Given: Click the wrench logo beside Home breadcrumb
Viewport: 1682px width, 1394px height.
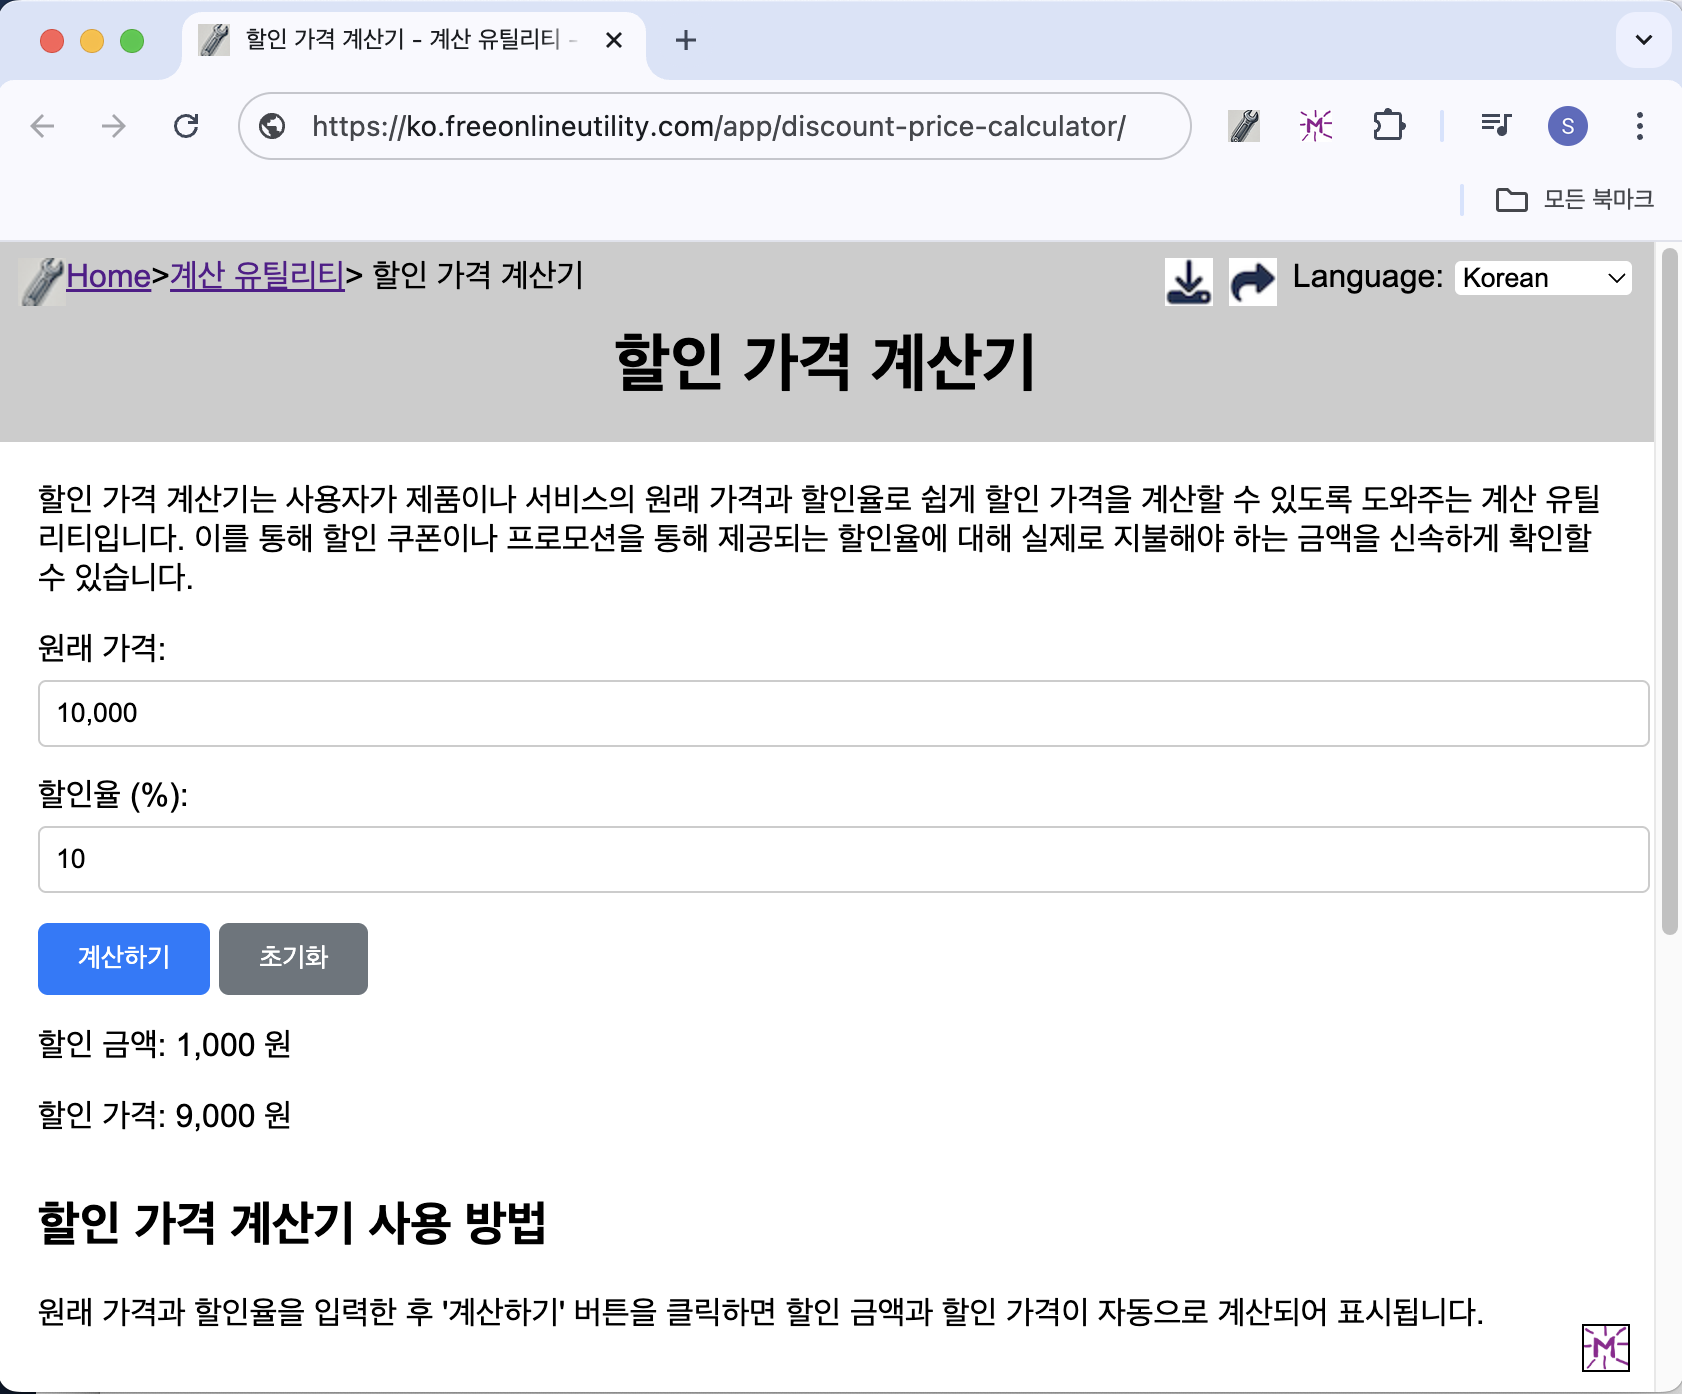Looking at the screenshot, I should [x=41, y=281].
